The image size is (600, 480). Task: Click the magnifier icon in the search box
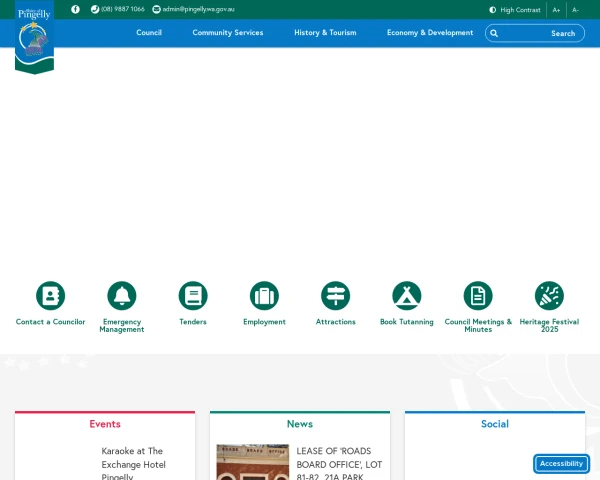[x=494, y=33]
